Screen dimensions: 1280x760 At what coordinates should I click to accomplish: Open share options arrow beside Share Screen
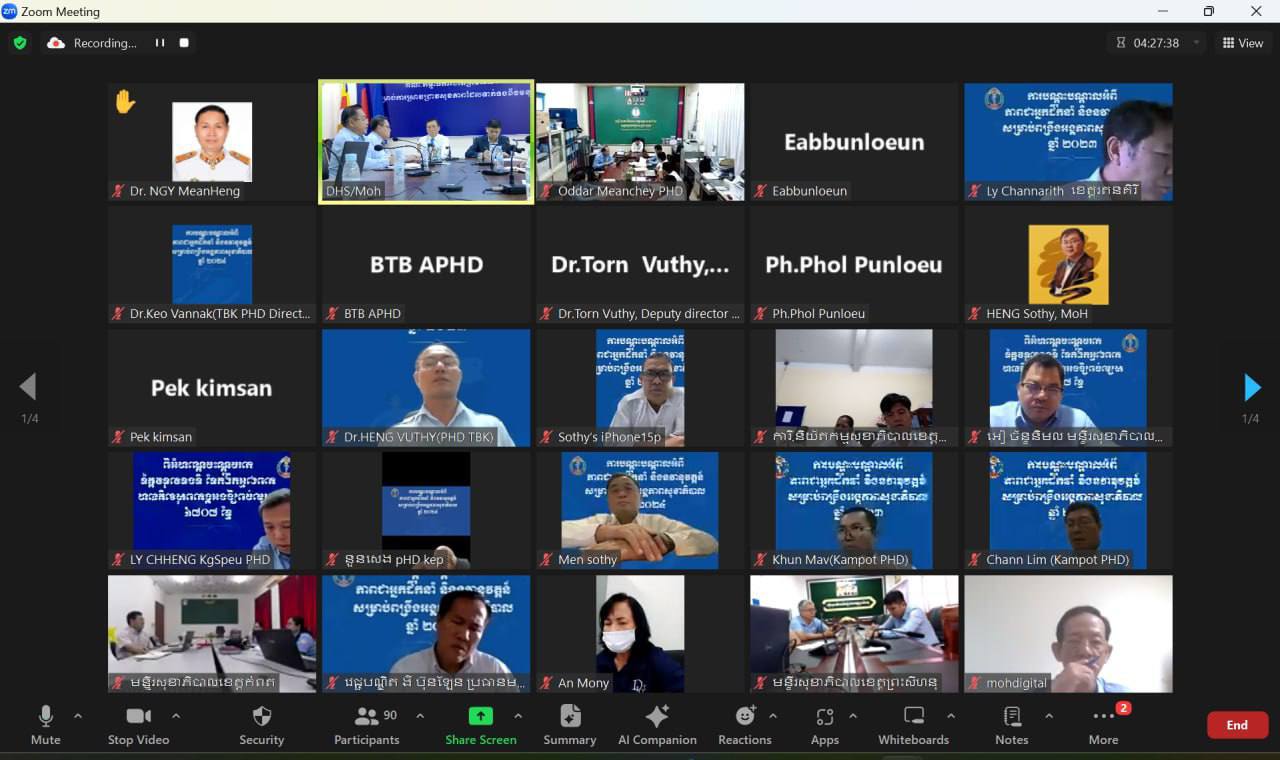[518, 716]
